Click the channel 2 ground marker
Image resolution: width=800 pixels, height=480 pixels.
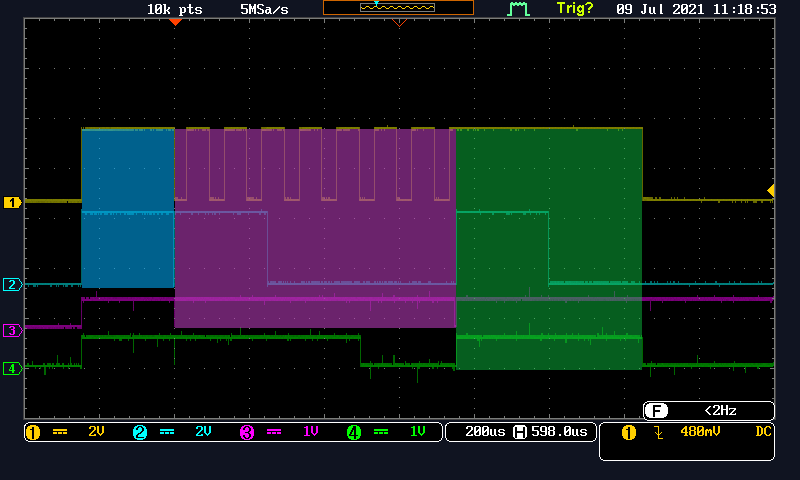click(x=12, y=284)
